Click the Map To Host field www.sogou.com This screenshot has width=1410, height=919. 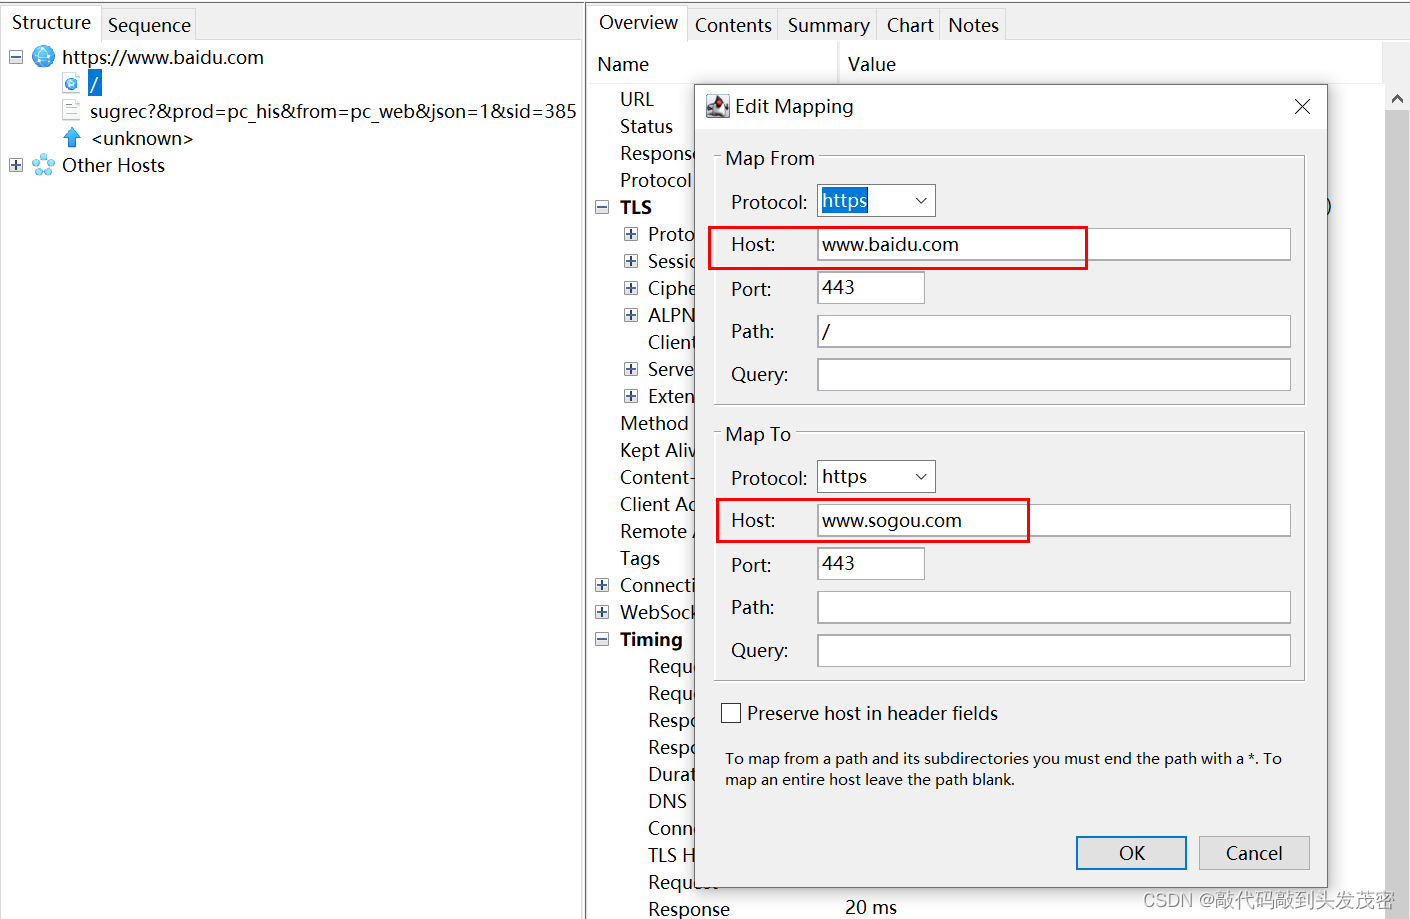tap(1054, 520)
